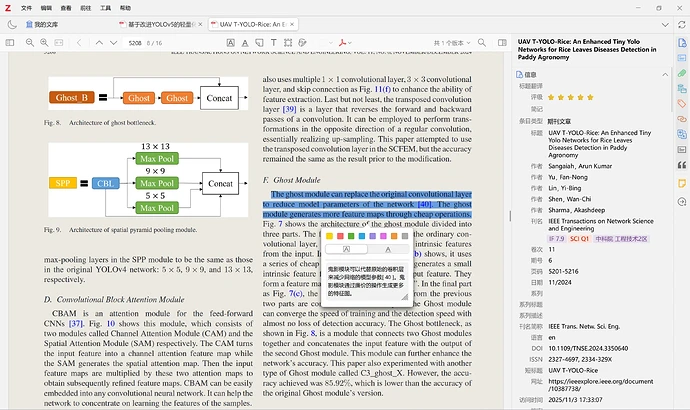Set rating to five stars
Image resolution: width=690 pixels, height=410 pixels.
[590, 97]
